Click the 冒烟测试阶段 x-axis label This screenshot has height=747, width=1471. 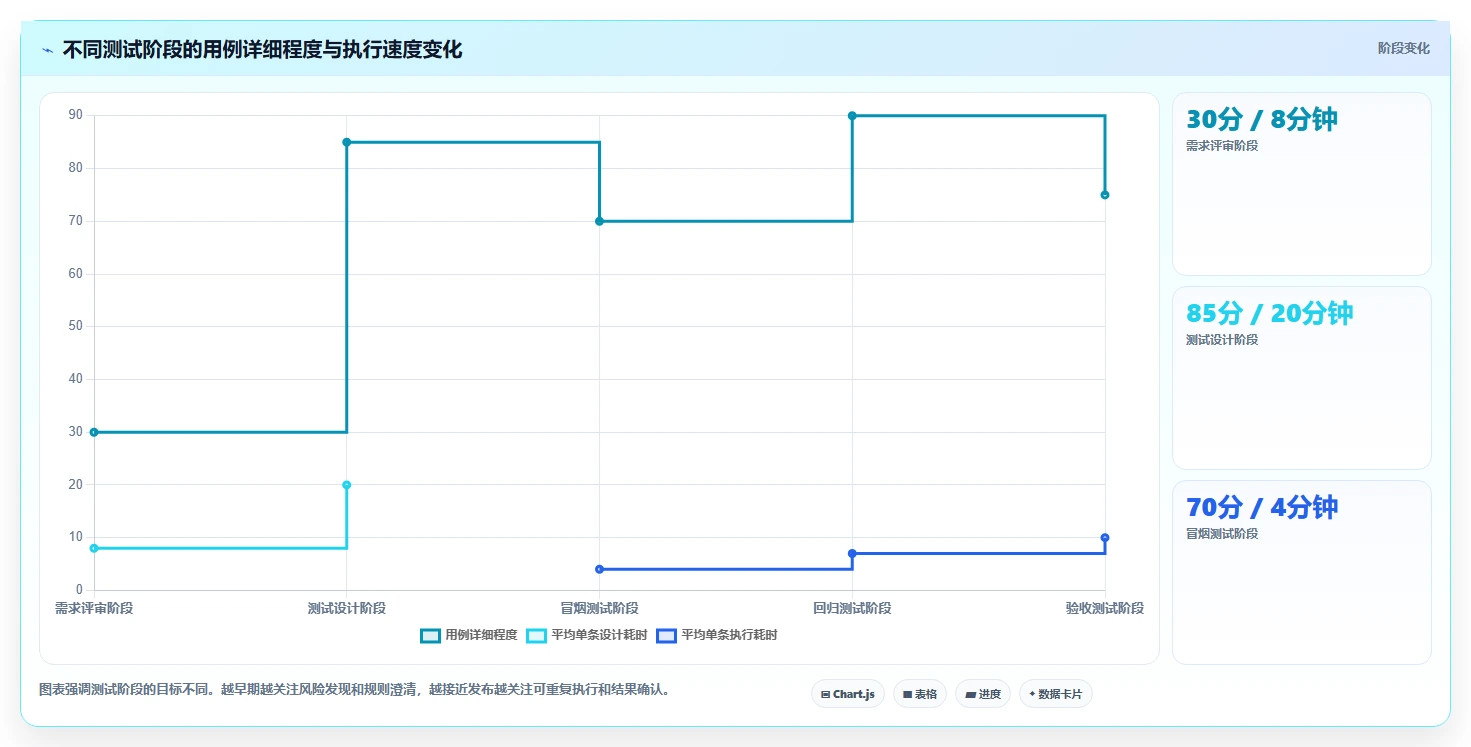point(599,608)
